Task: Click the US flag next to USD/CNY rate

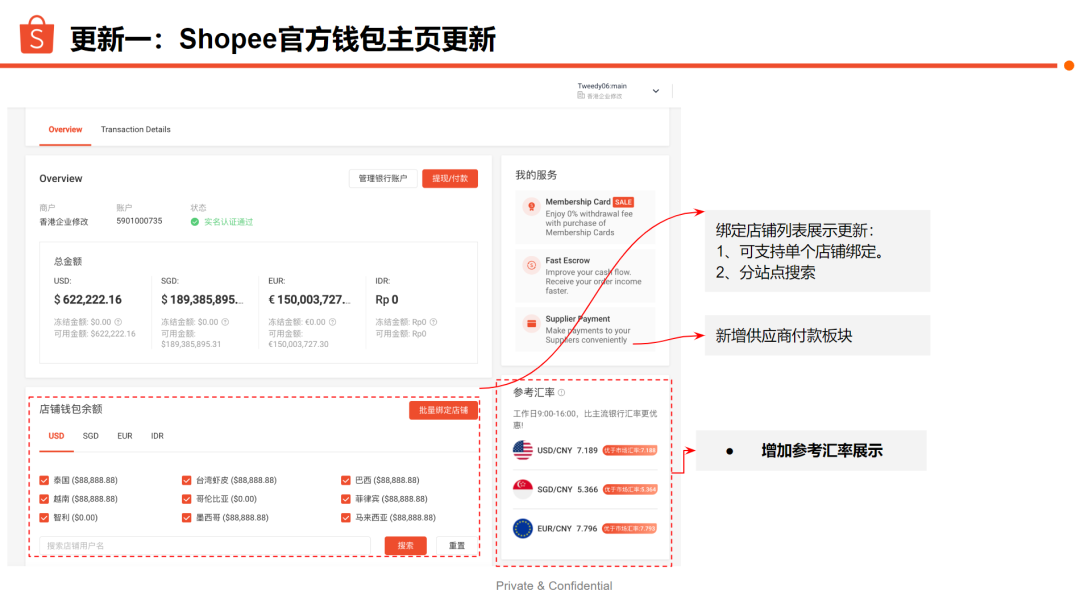Action: tap(524, 450)
